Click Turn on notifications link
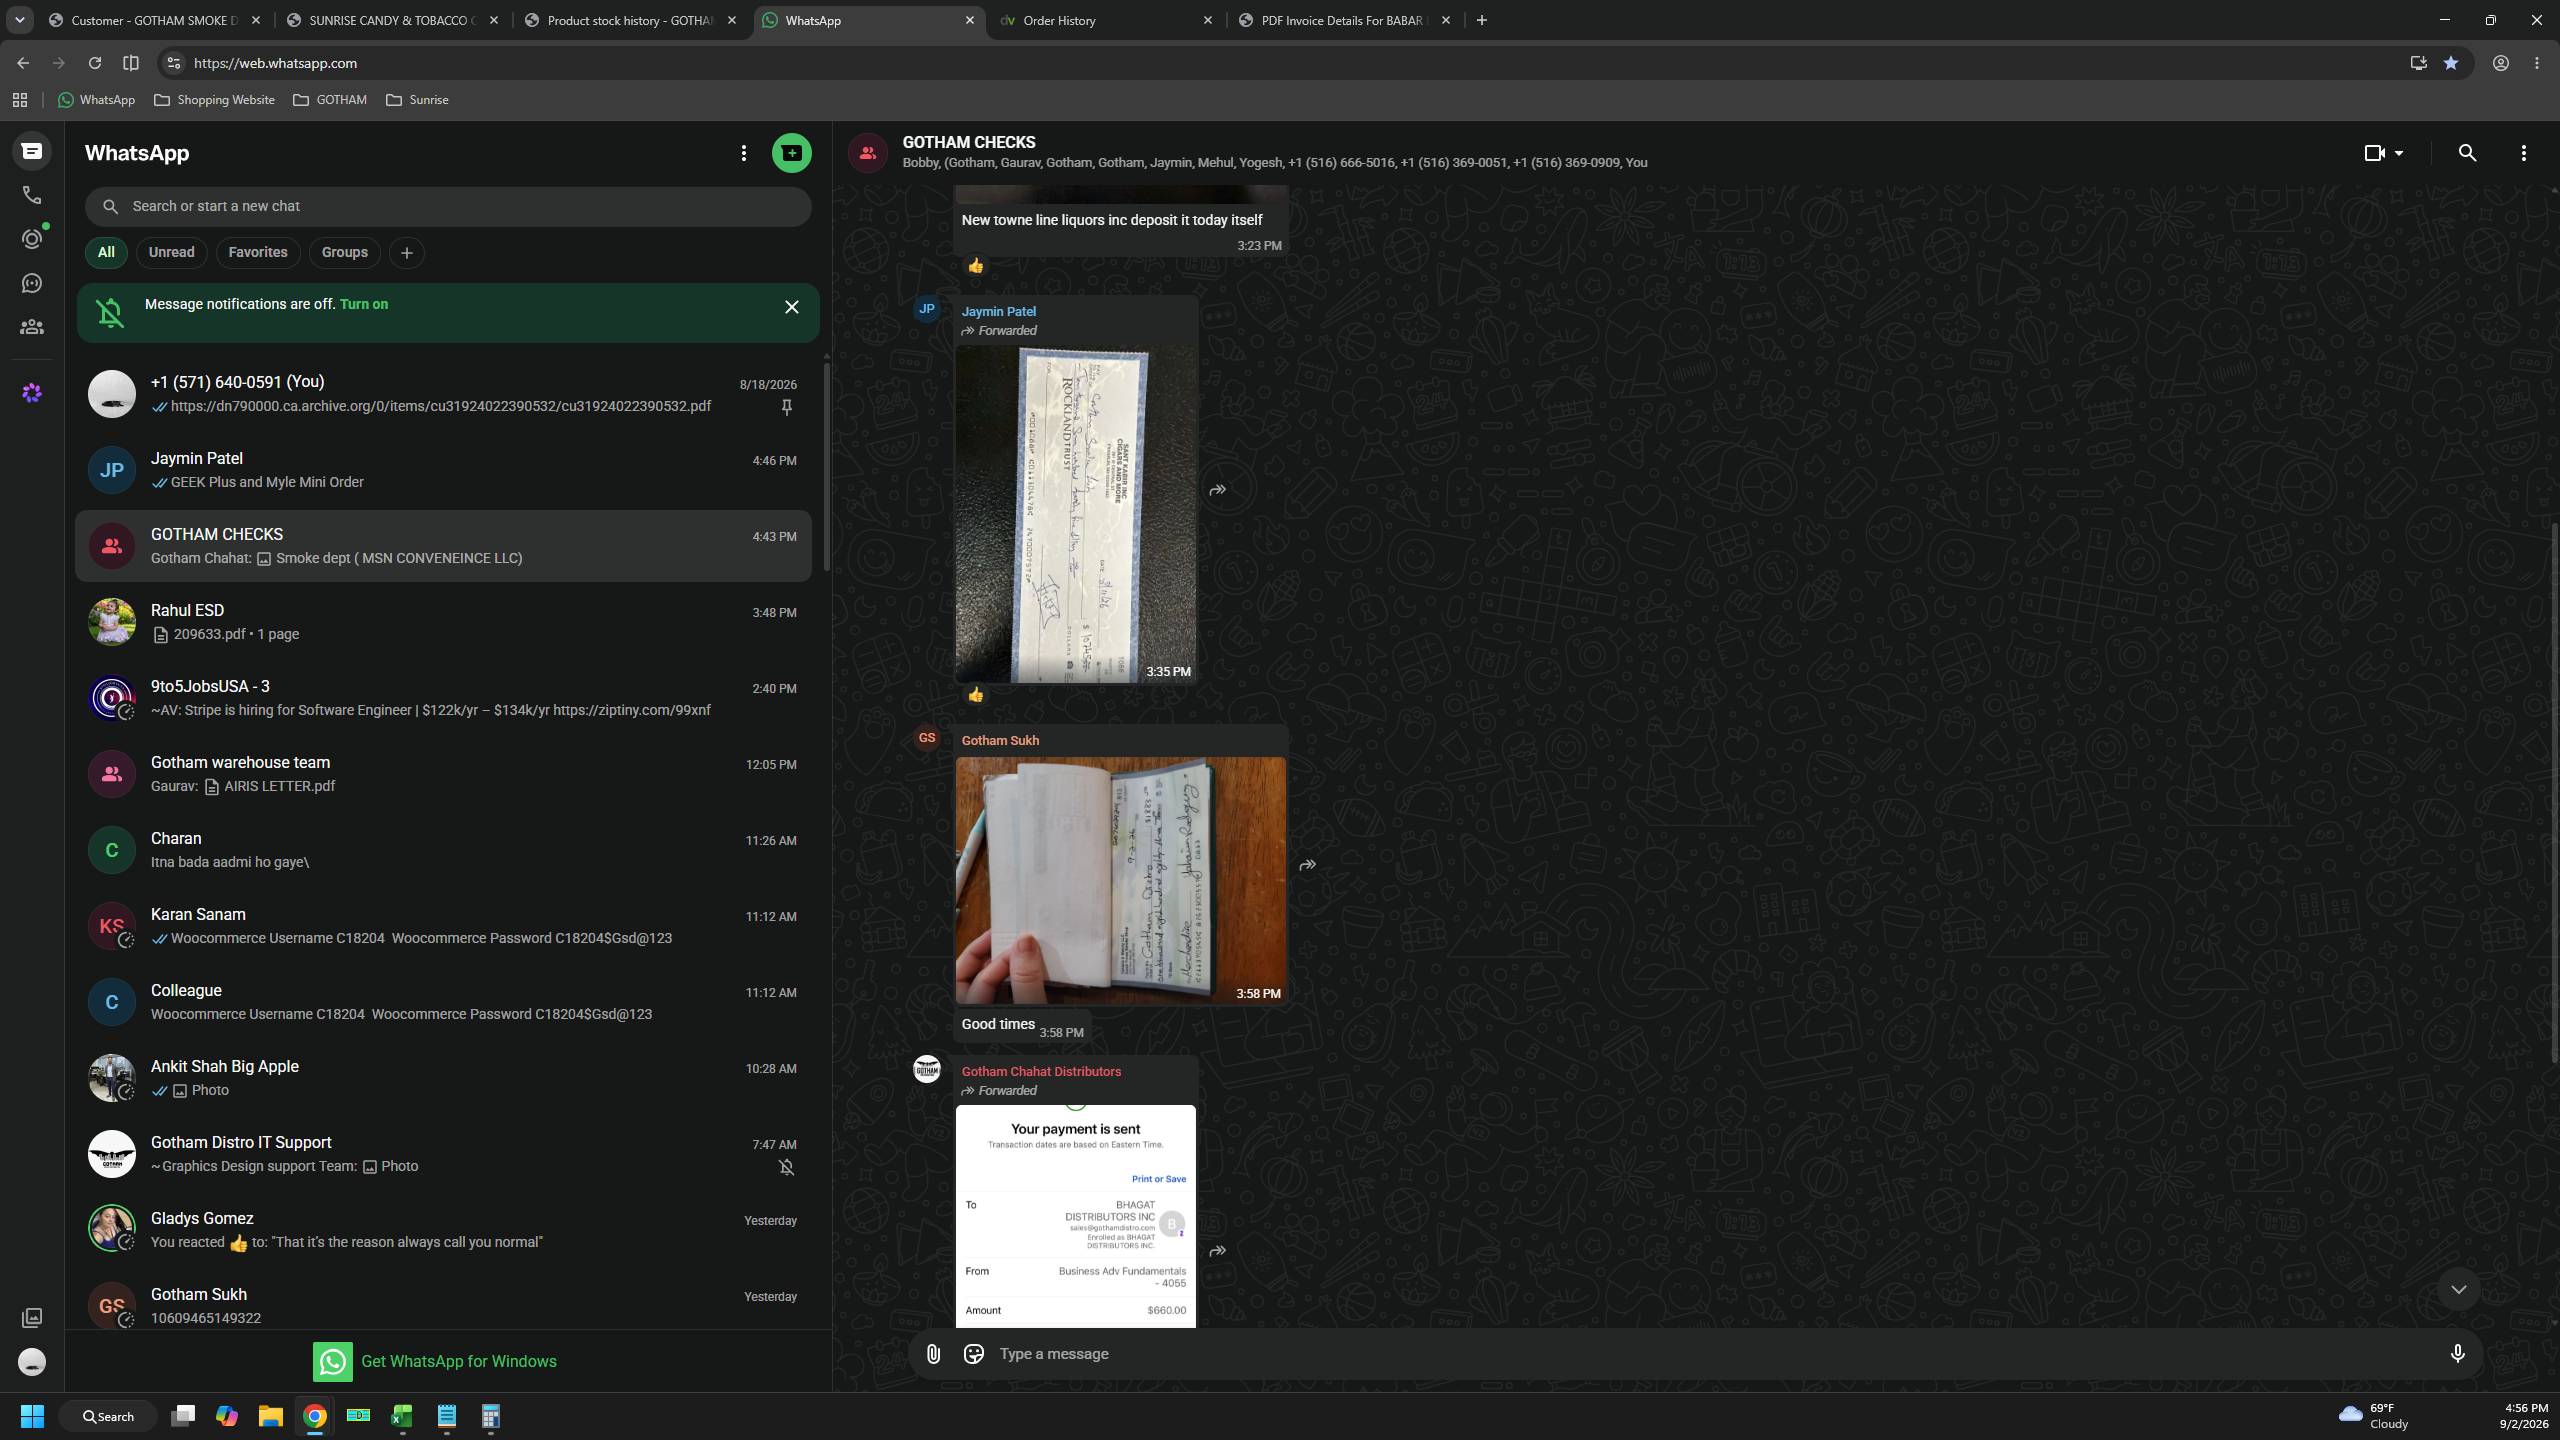The image size is (2560, 1440). (x=364, y=304)
